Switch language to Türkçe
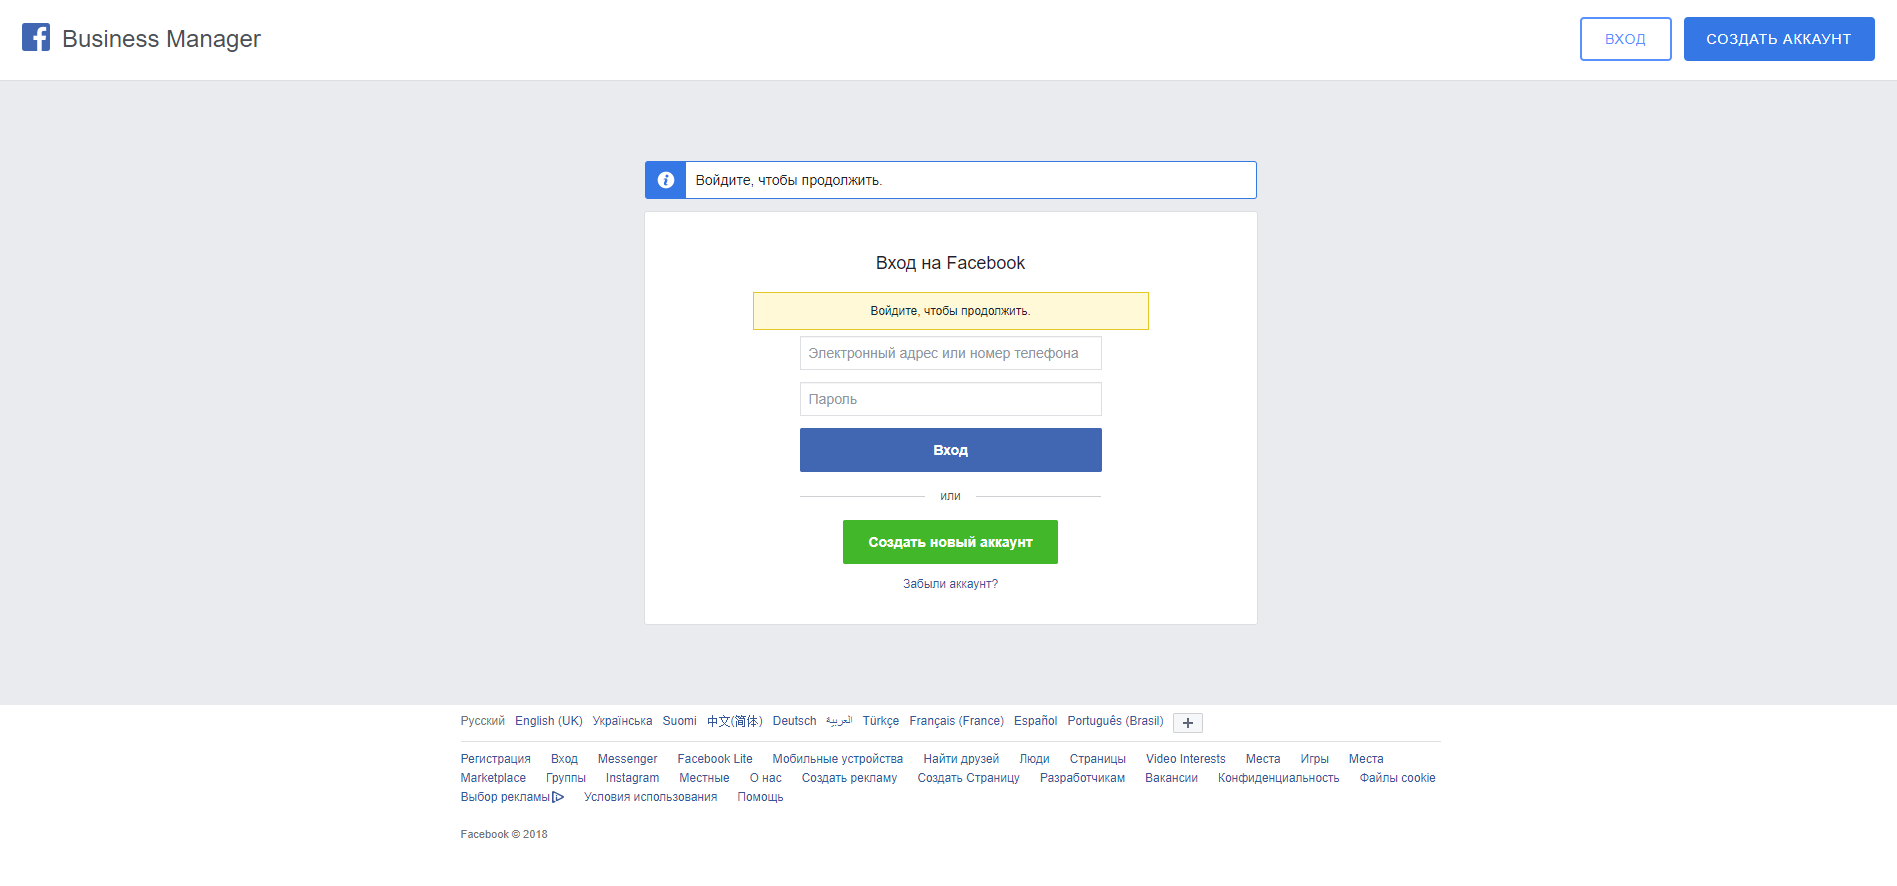The height and width of the screenshot is (886, 1897). (x=880, y=721)
